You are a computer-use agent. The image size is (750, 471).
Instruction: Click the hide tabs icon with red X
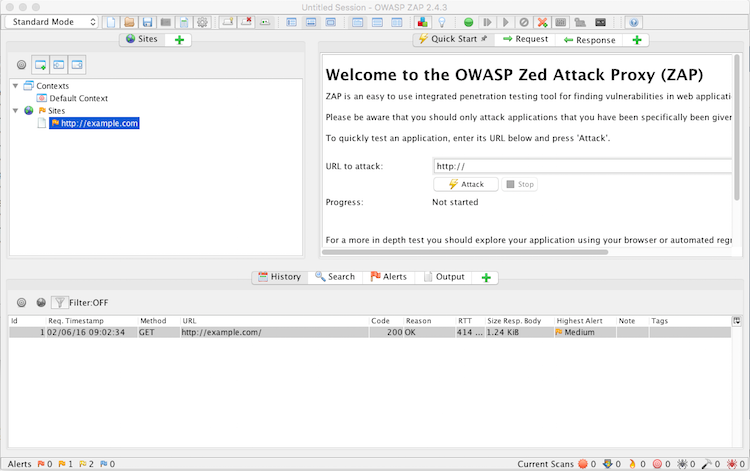[246, 22]
